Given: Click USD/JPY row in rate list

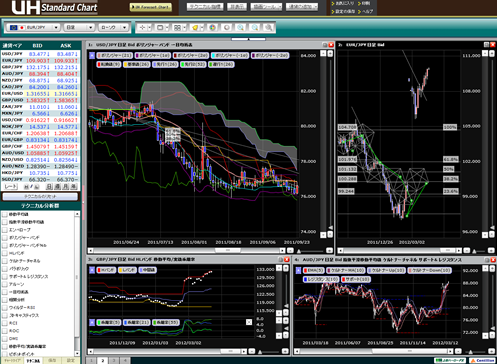Looking at the screenshot, I should (40, 54).
